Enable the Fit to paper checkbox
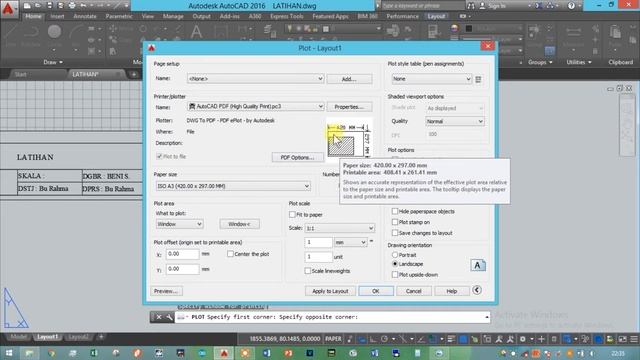 click(292, 214)
